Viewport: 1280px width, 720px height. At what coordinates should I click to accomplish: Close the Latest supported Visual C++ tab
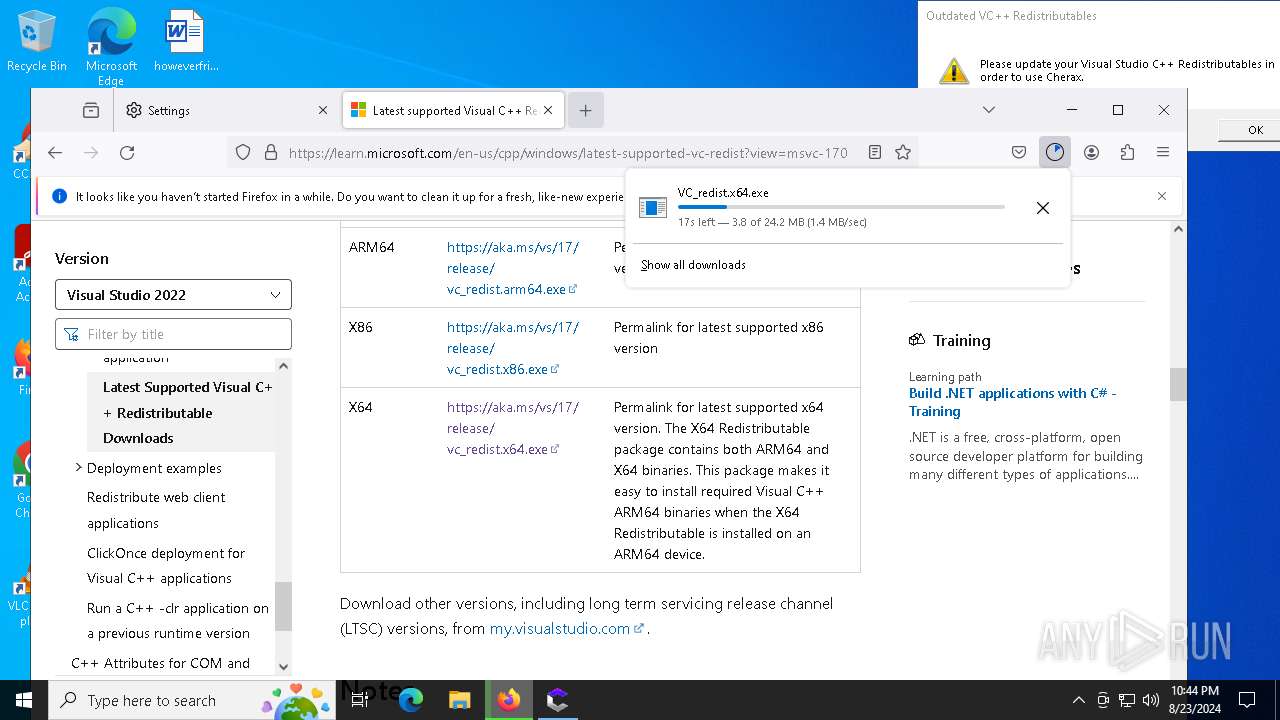click(x=550, y=110)
